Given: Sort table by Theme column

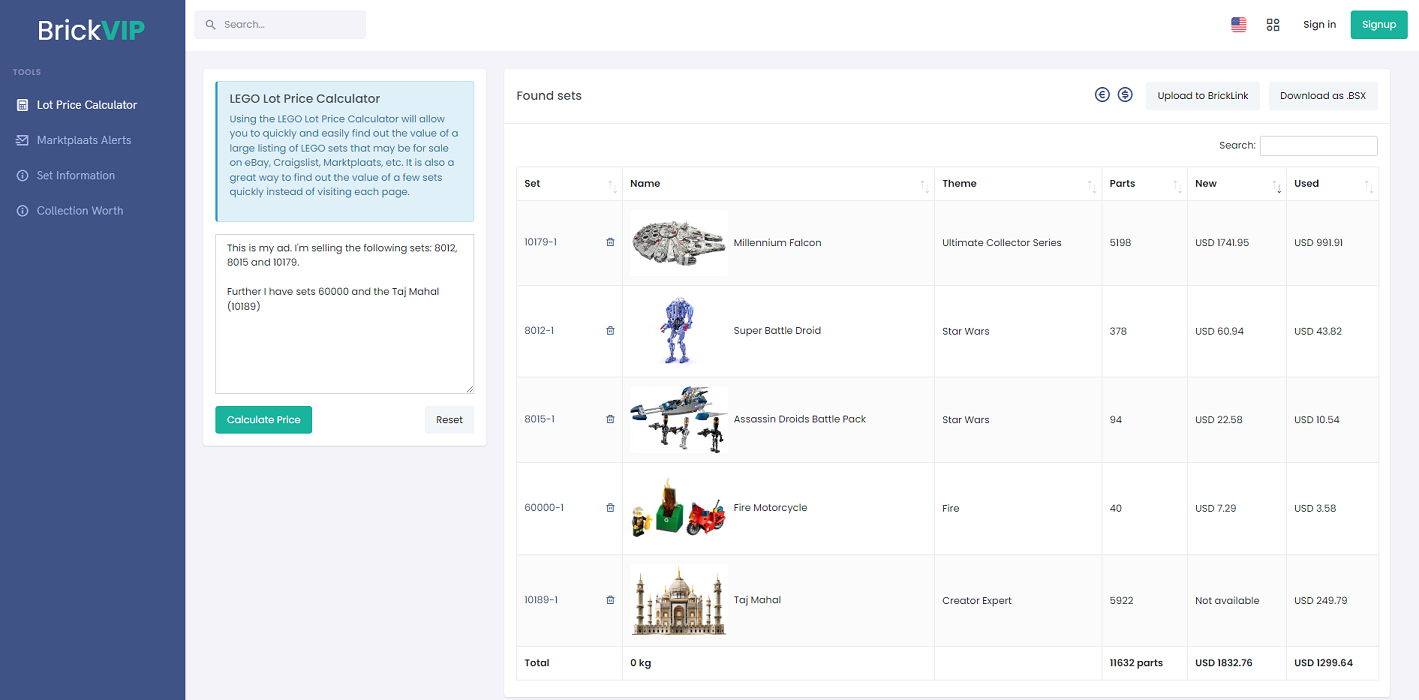Looking at the screenshot, I should 1018,184.
